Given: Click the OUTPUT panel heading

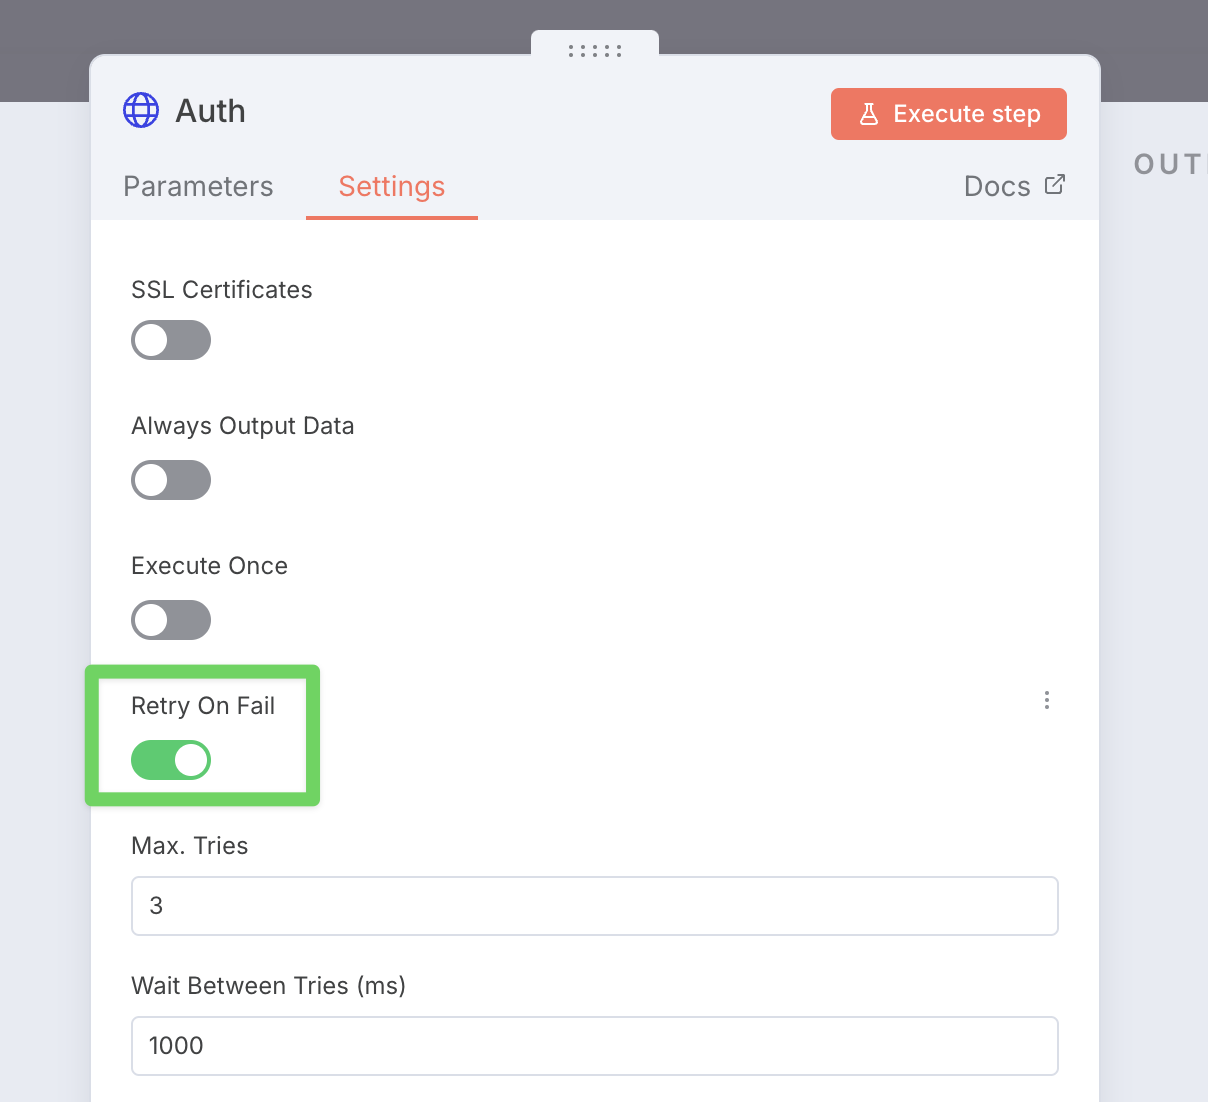Looking at the screenshot, I should click(1170, 164).
